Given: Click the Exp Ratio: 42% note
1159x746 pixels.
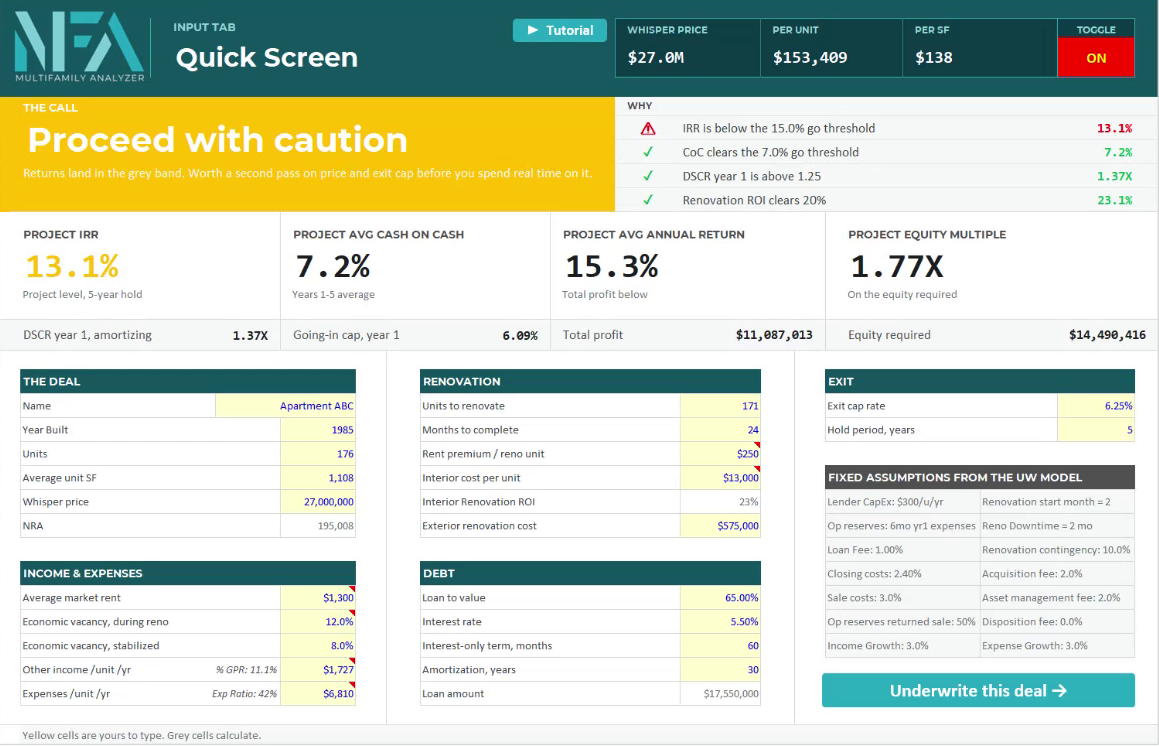Looking at the screenshot, I should coord(245,694).
